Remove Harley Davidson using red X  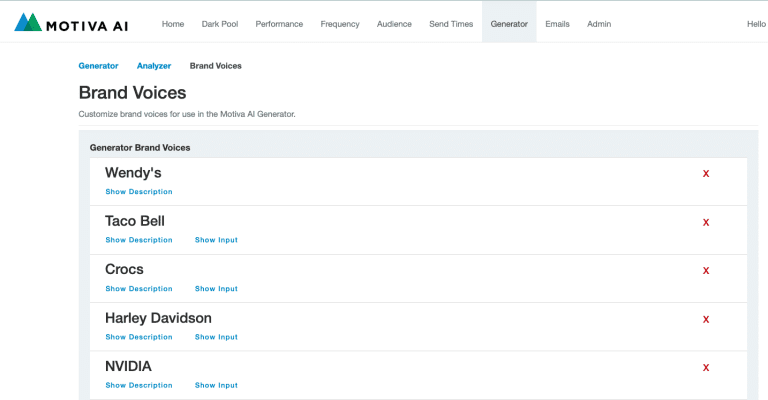pyautogui.click(x=706, y=320)
